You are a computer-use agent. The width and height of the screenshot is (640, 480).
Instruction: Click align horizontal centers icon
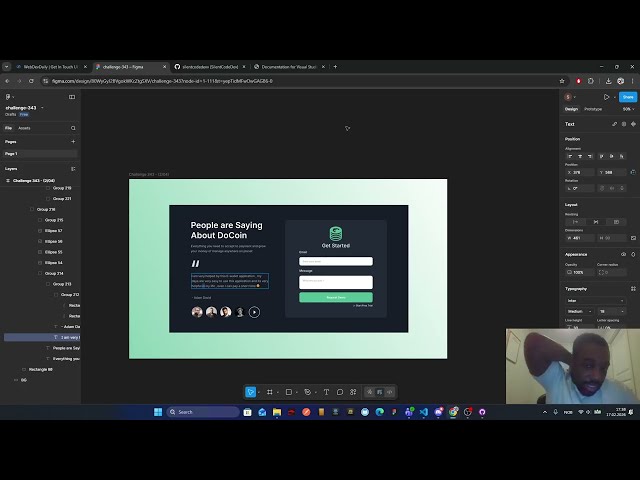[x=580, y=156]
